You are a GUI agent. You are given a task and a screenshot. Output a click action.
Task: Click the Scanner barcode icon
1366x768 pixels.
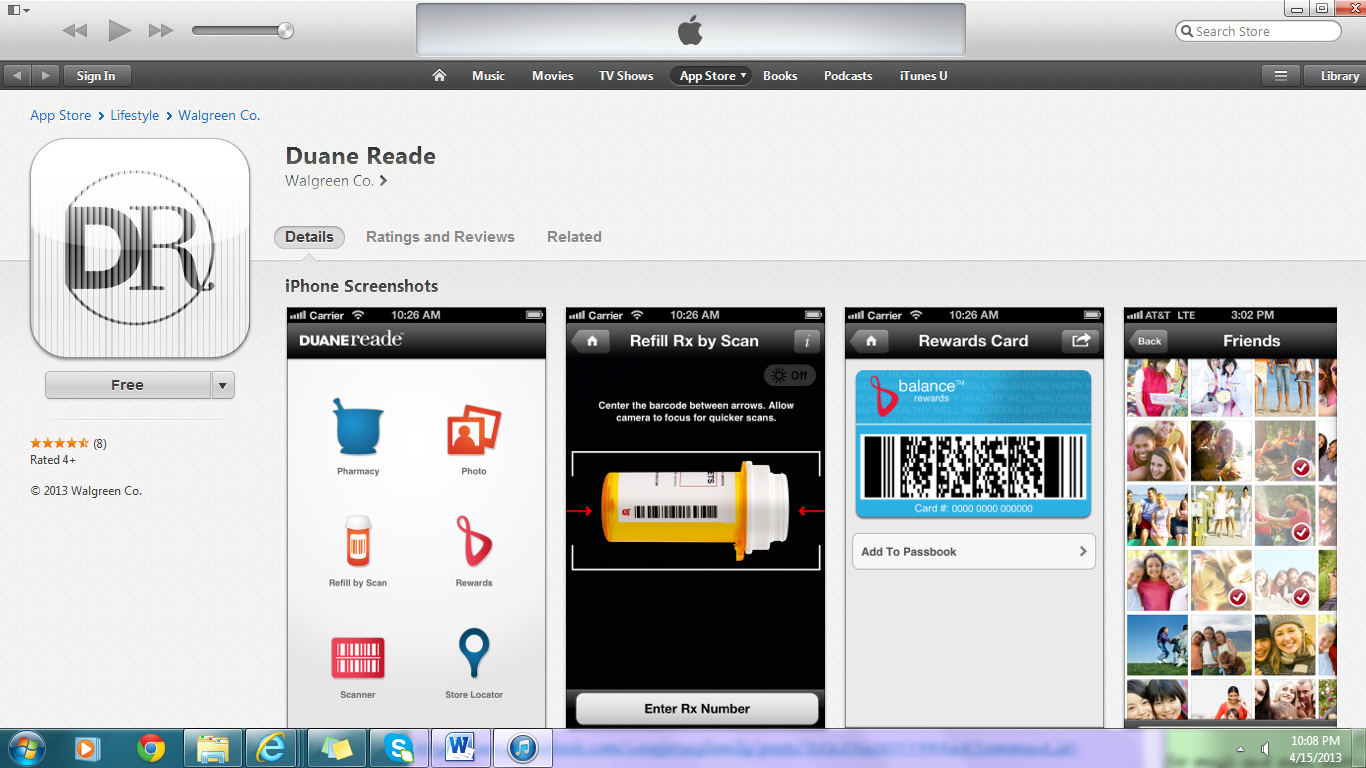pyautogui.click(x=358, y=658)
